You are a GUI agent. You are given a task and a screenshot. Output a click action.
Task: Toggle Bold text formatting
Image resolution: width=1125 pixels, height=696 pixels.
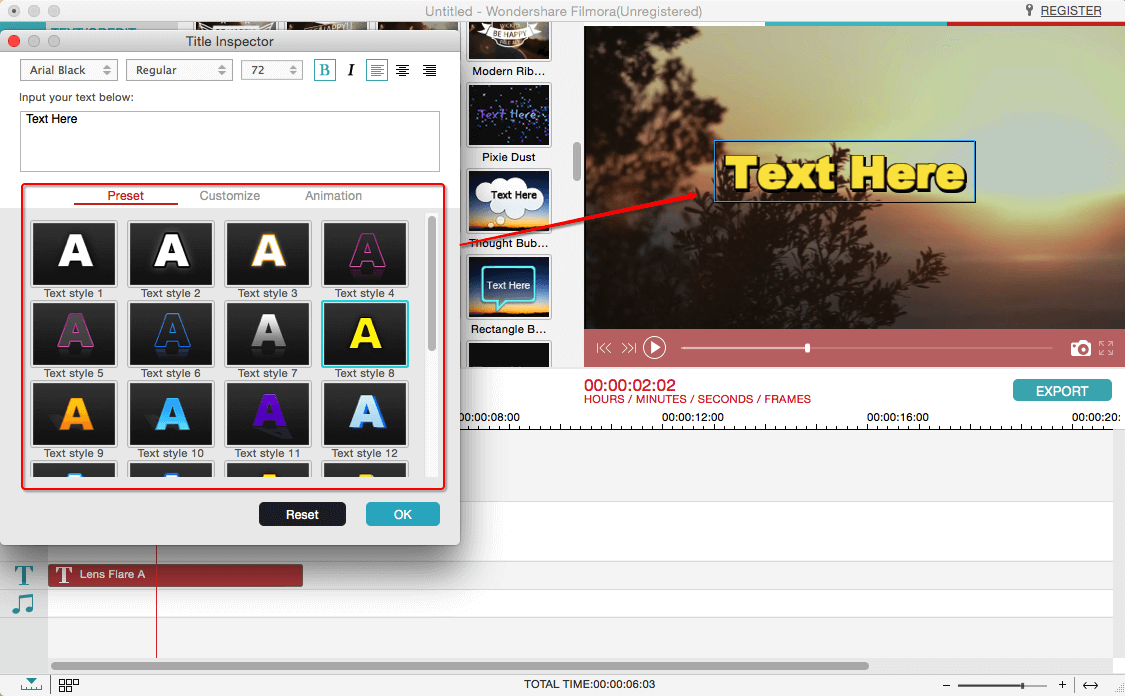[x=324, y=70]
